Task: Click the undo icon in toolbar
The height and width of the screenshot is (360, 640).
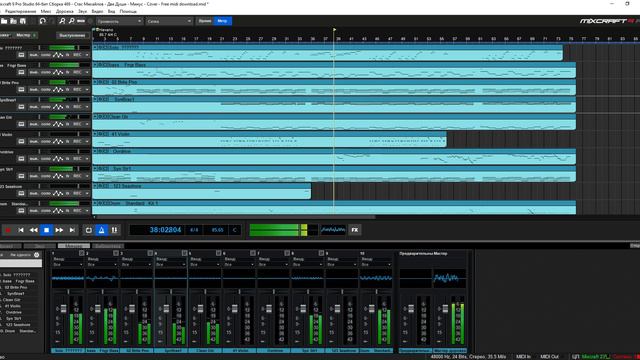Action: tap(42, 21)
